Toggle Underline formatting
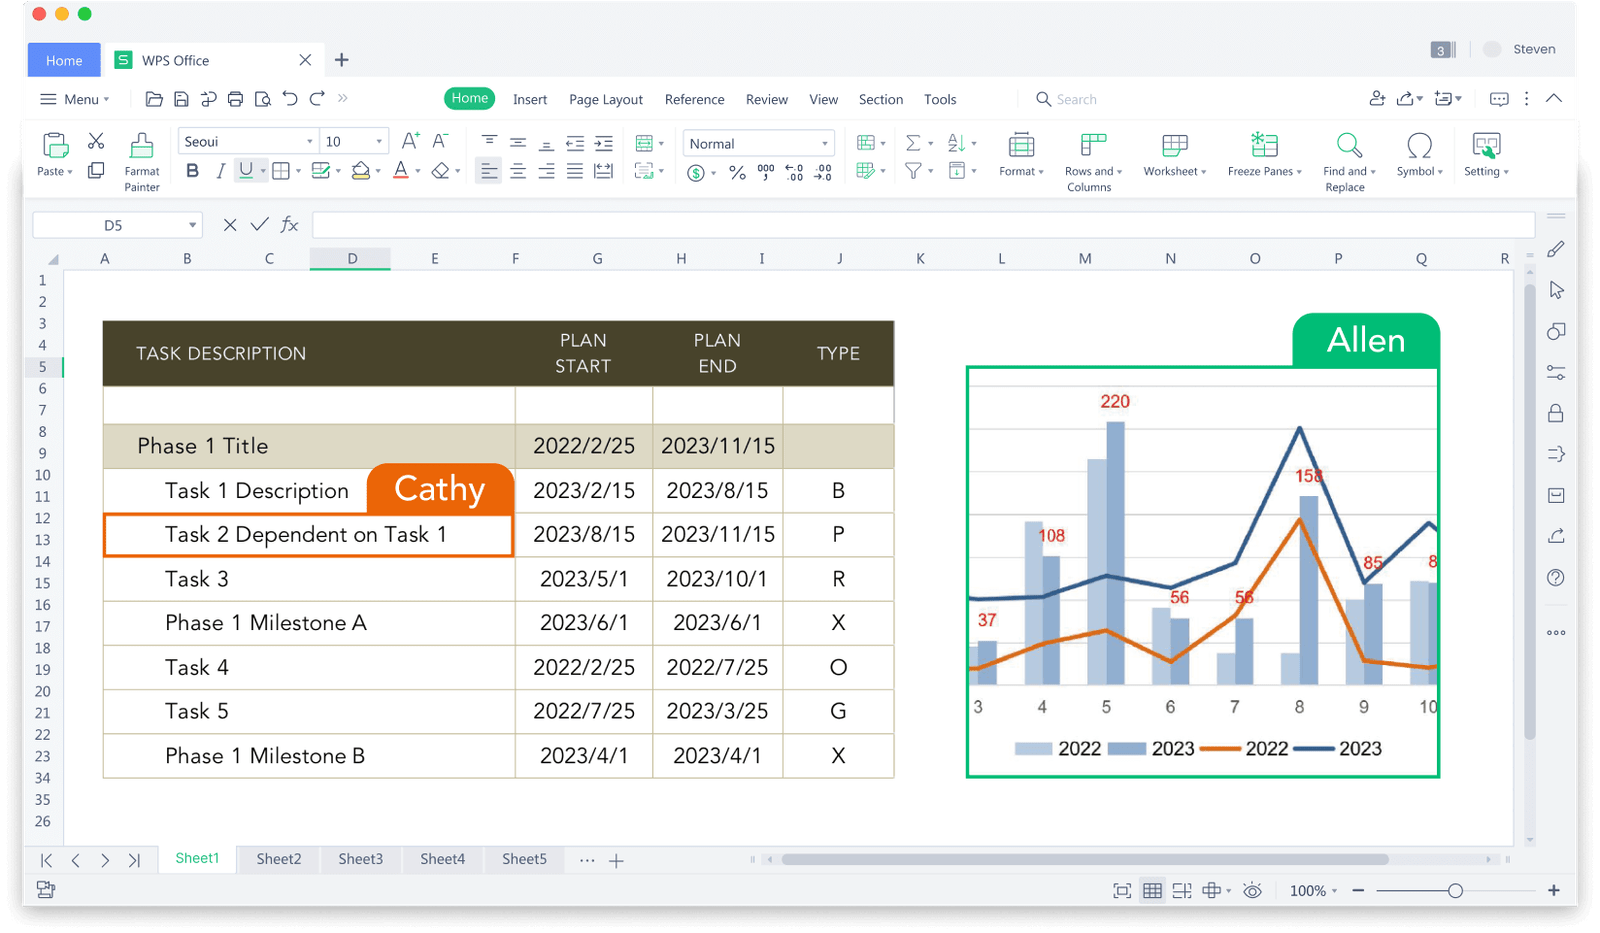This screenshot has width=1600, height=933. (246, 171)
